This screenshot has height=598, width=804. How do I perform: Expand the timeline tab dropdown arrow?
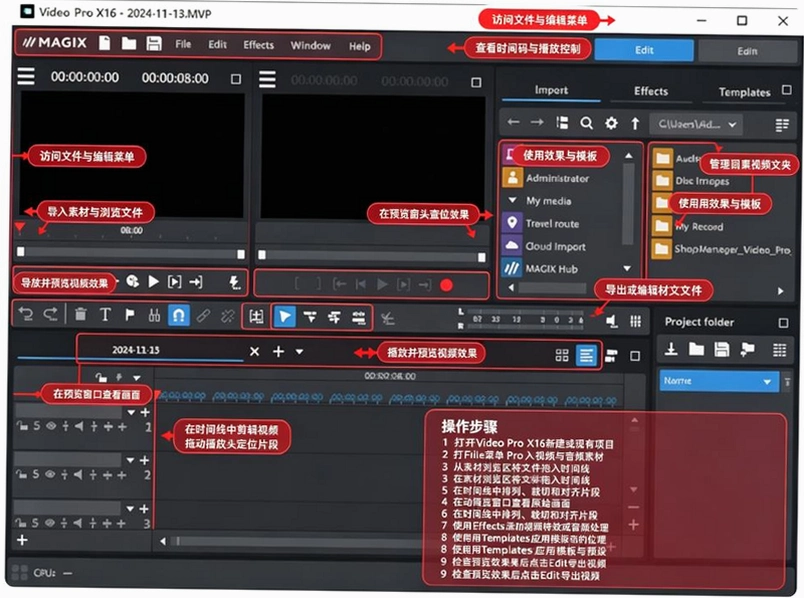[299, 352]
